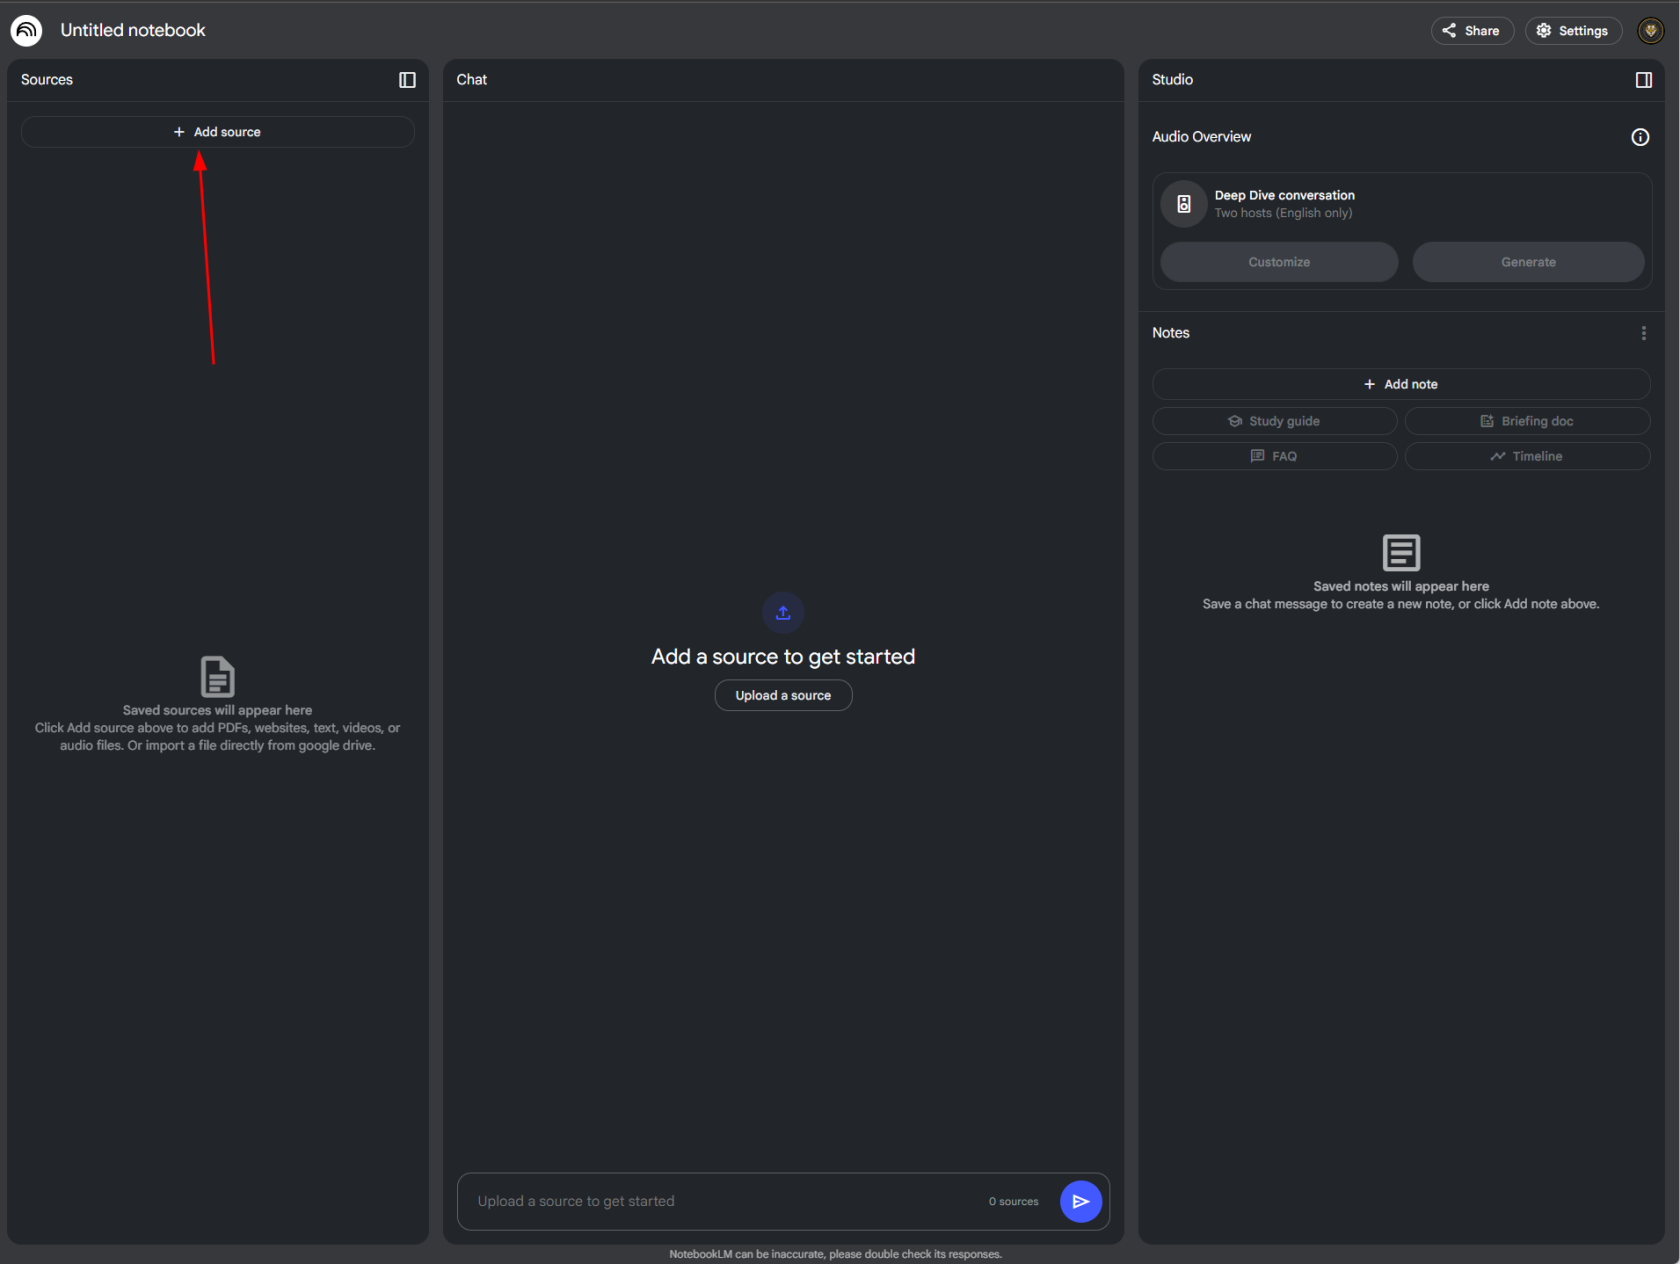Open Audio Overview info icon
This screenshot has width=1680, height=1264.
click(1640, 137)
